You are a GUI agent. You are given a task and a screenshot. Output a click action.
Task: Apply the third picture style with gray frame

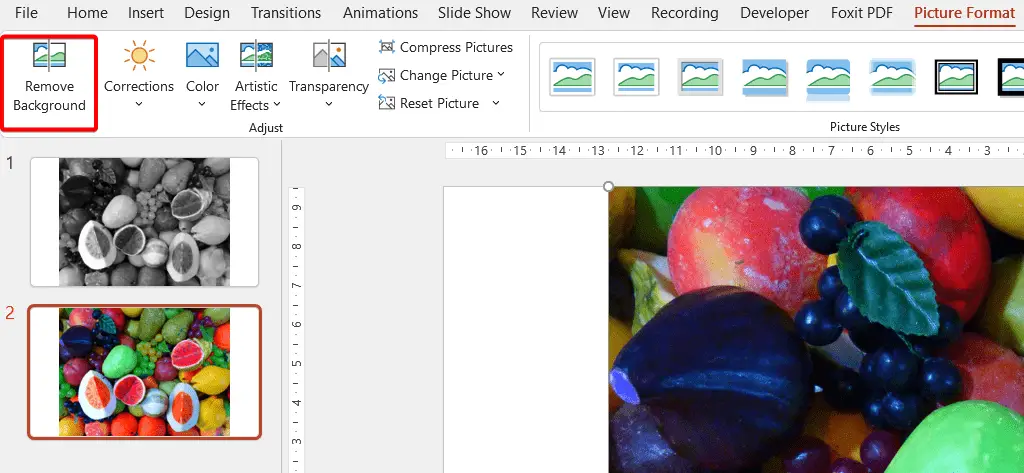(700, 77)
